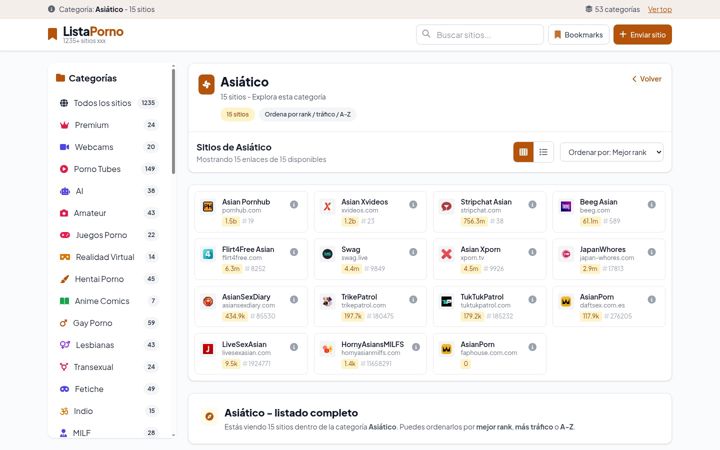Click the 434.9k traffic badge
Viewport: 720px width, 450px height.
coord(235,316)
